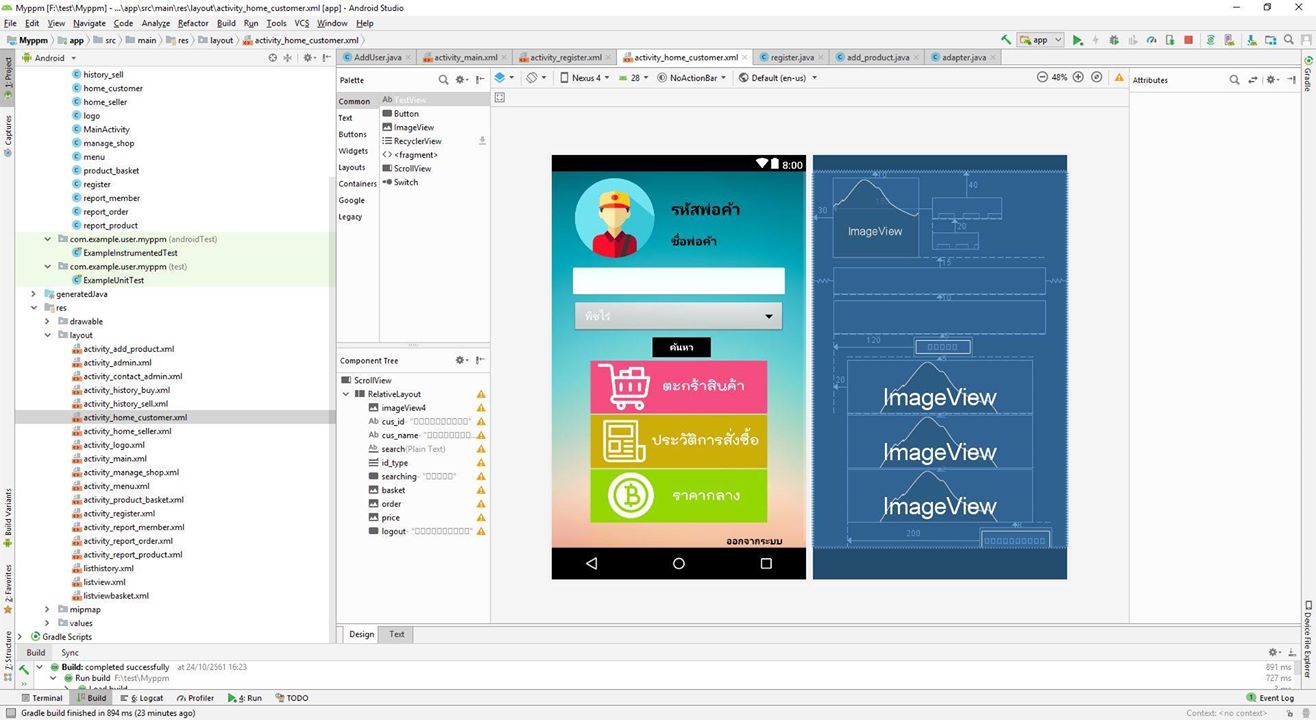Collapse the layout folder
Screen dimensions: 1316x720
point(47,335)
